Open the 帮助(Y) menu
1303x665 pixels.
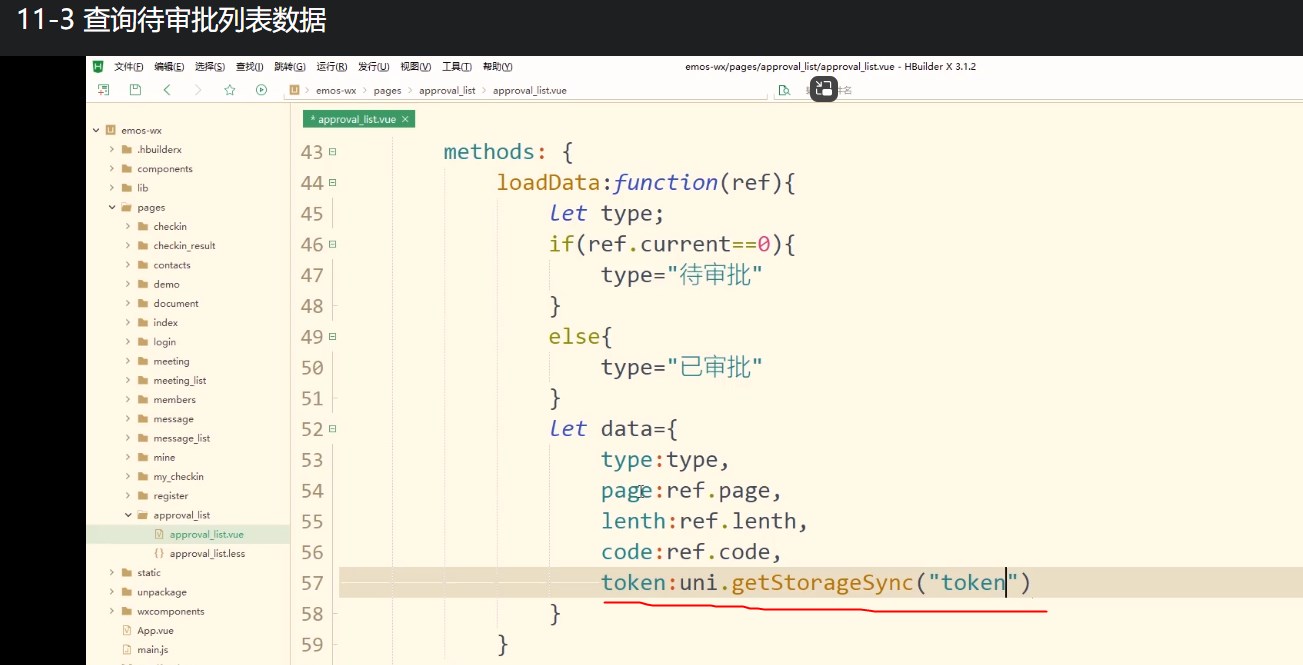click(x=497, y=67)
